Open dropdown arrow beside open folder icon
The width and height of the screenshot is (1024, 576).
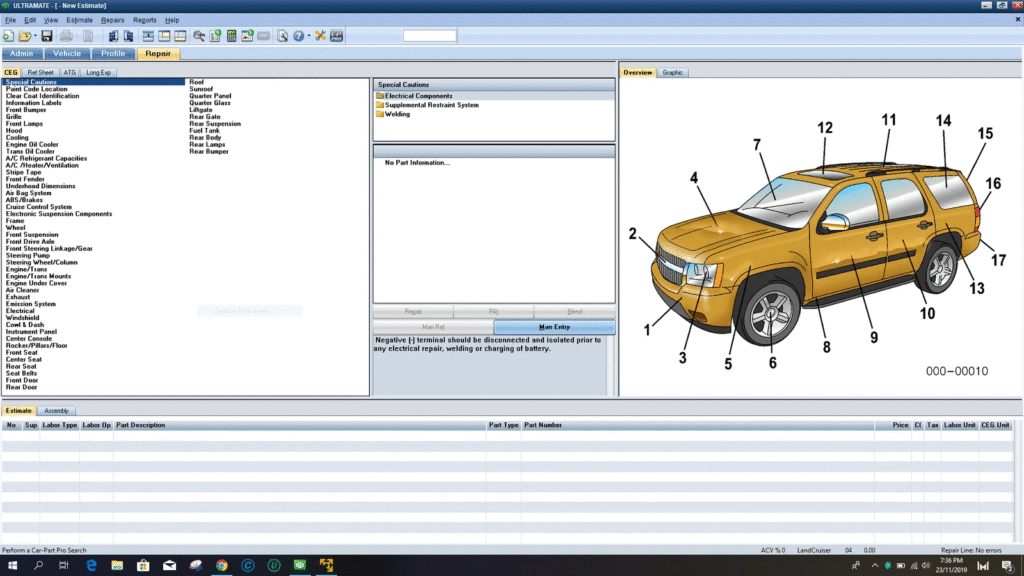point(33,36)
